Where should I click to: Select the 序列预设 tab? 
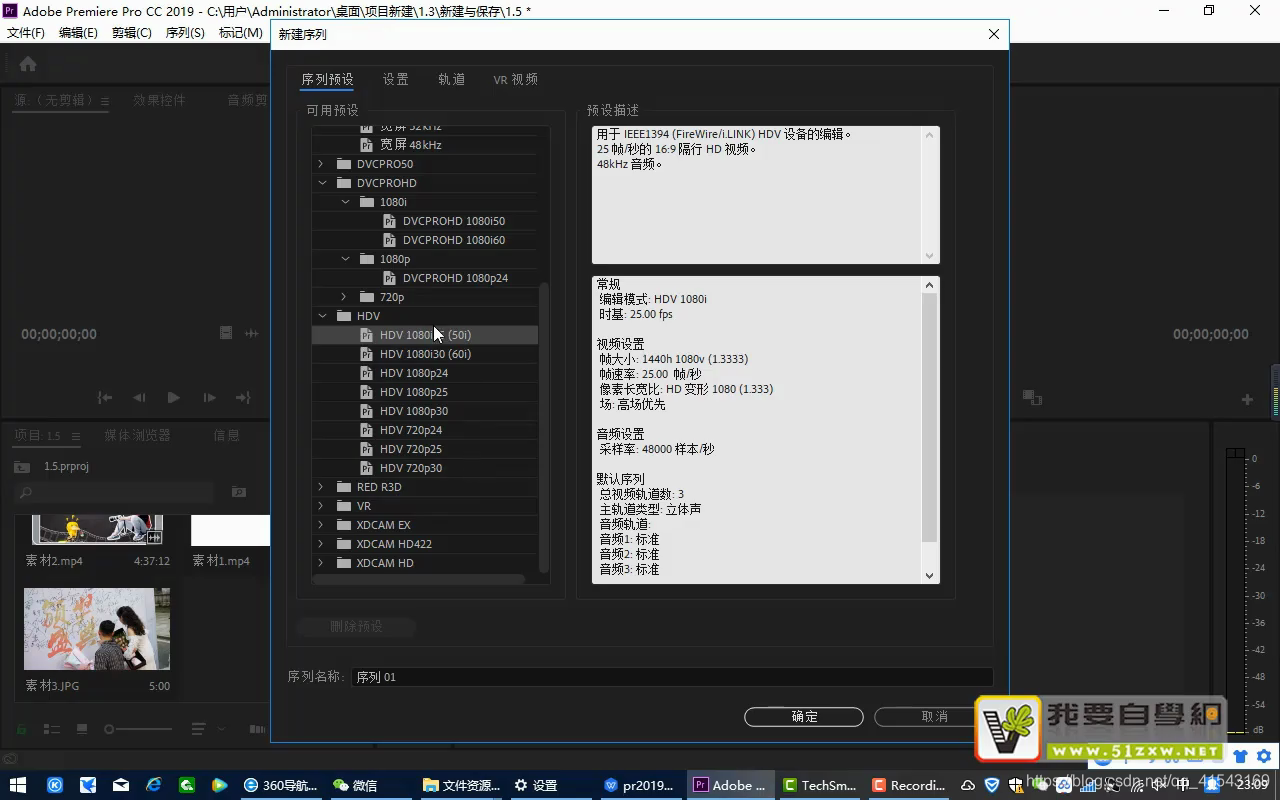tap(327, 79)
